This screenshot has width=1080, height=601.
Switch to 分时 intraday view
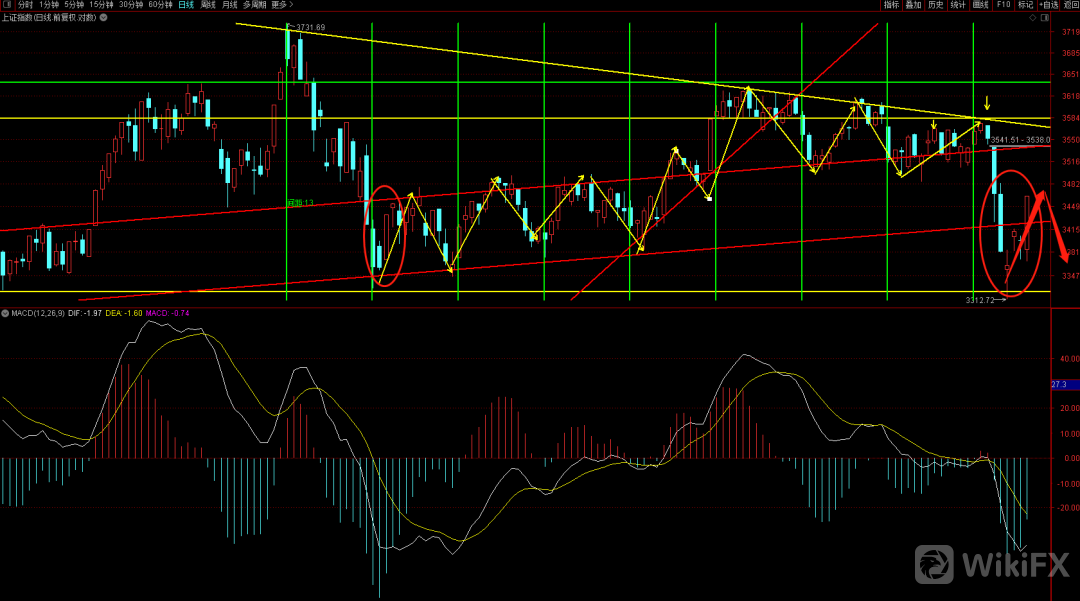25,5
